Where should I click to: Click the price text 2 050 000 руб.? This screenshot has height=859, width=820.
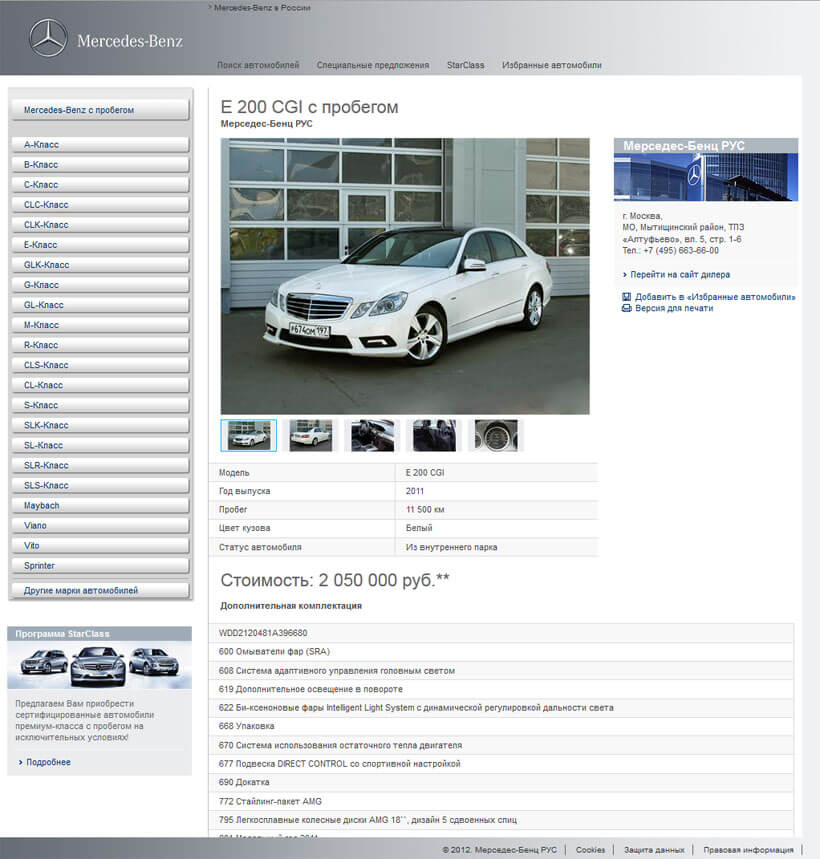coord(384,580)
